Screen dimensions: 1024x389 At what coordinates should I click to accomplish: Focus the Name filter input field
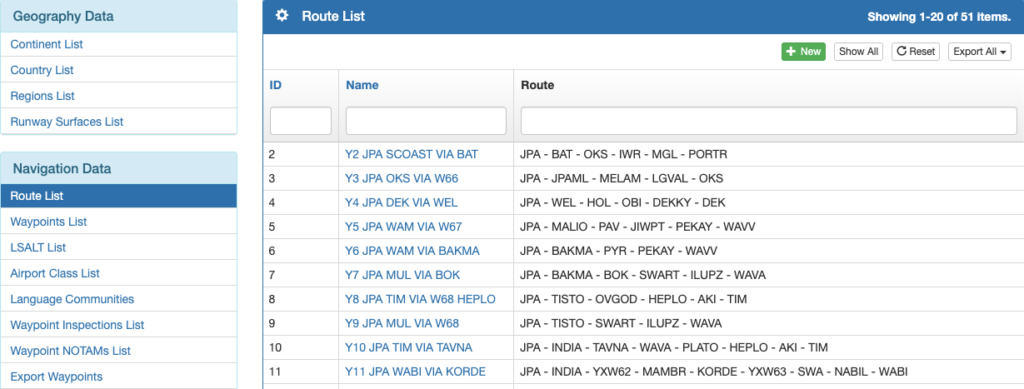(x=426, y=121)
